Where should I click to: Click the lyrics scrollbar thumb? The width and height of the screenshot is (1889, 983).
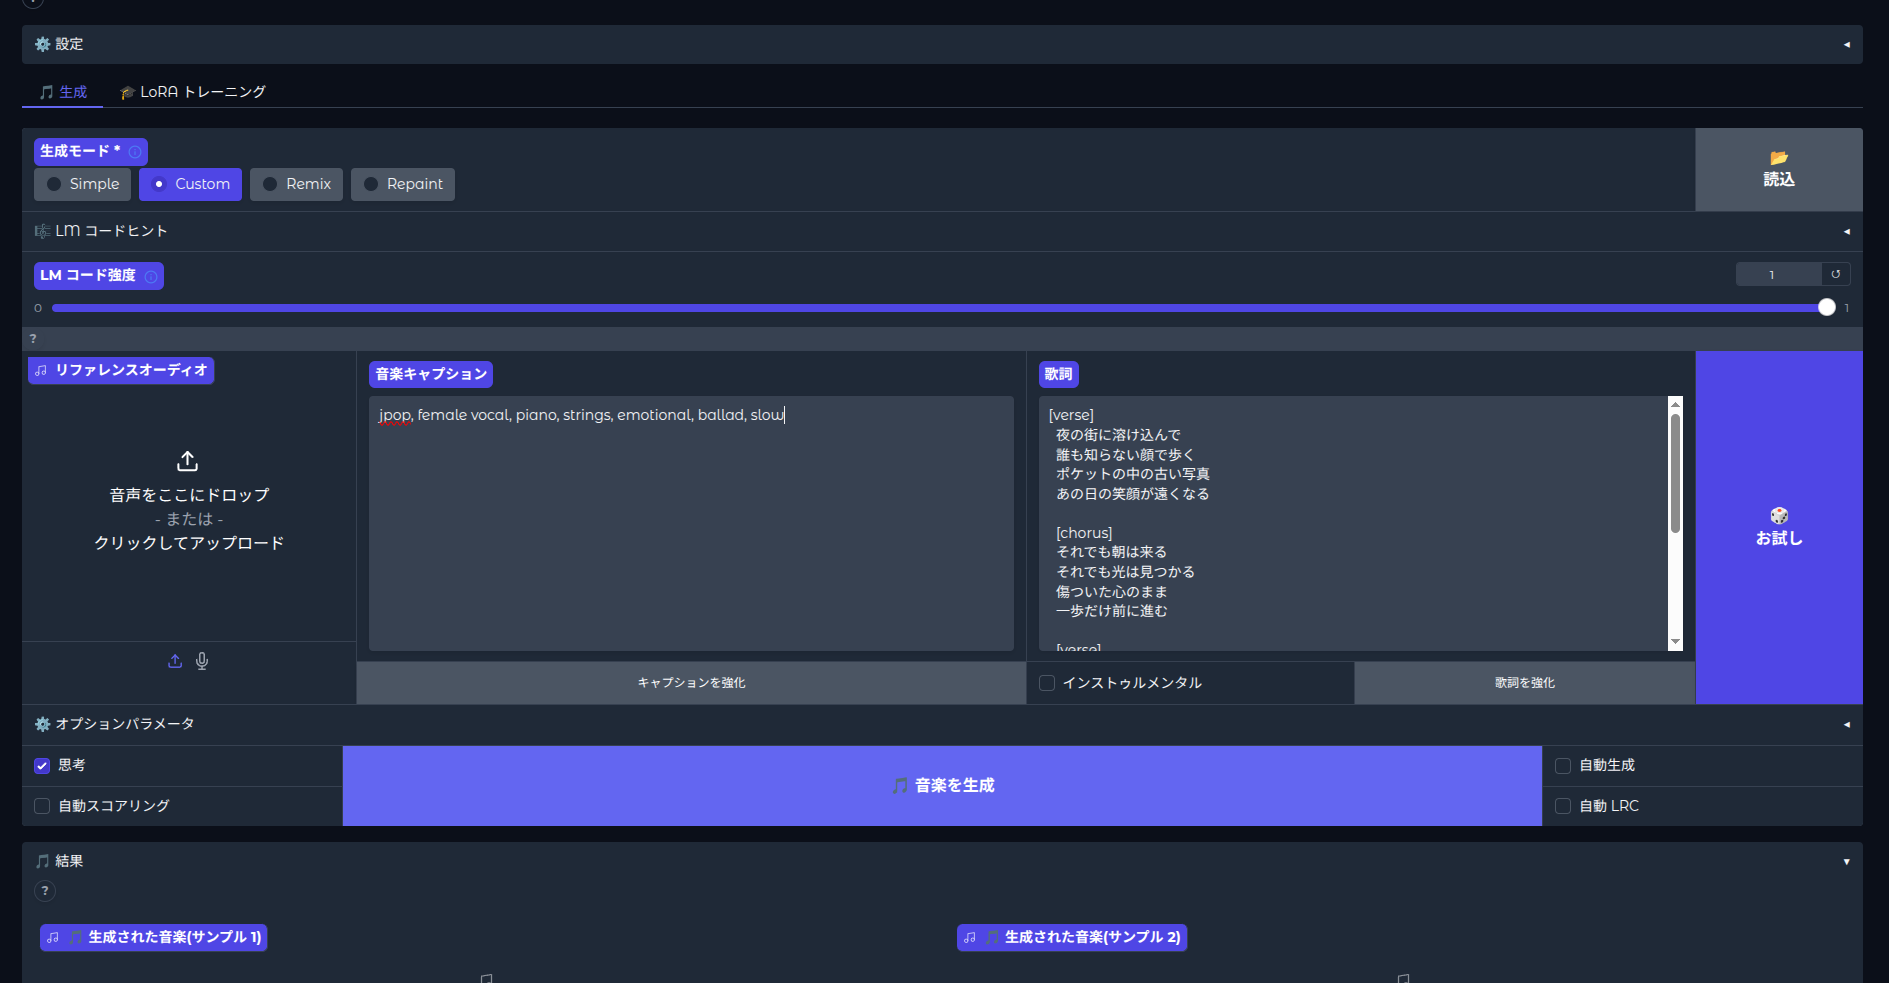1676,473
